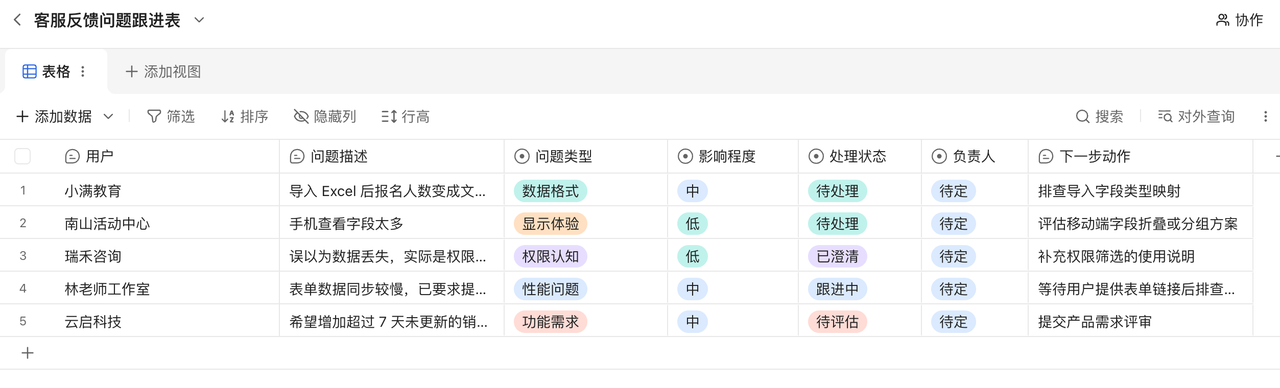Click the 已澄清 status tag
The image size is (1280, 388).
(837, 256)
